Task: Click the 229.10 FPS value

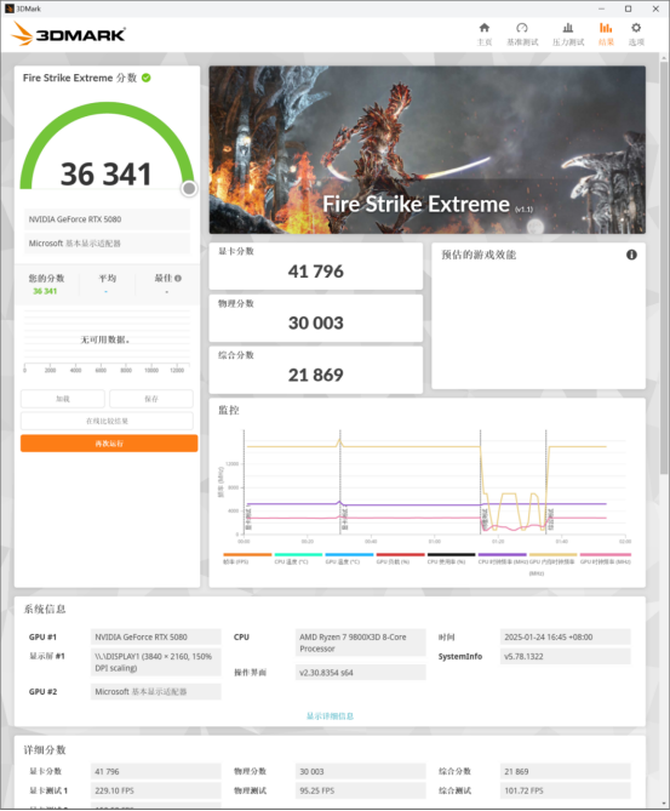Action: (x=156, y=790)
